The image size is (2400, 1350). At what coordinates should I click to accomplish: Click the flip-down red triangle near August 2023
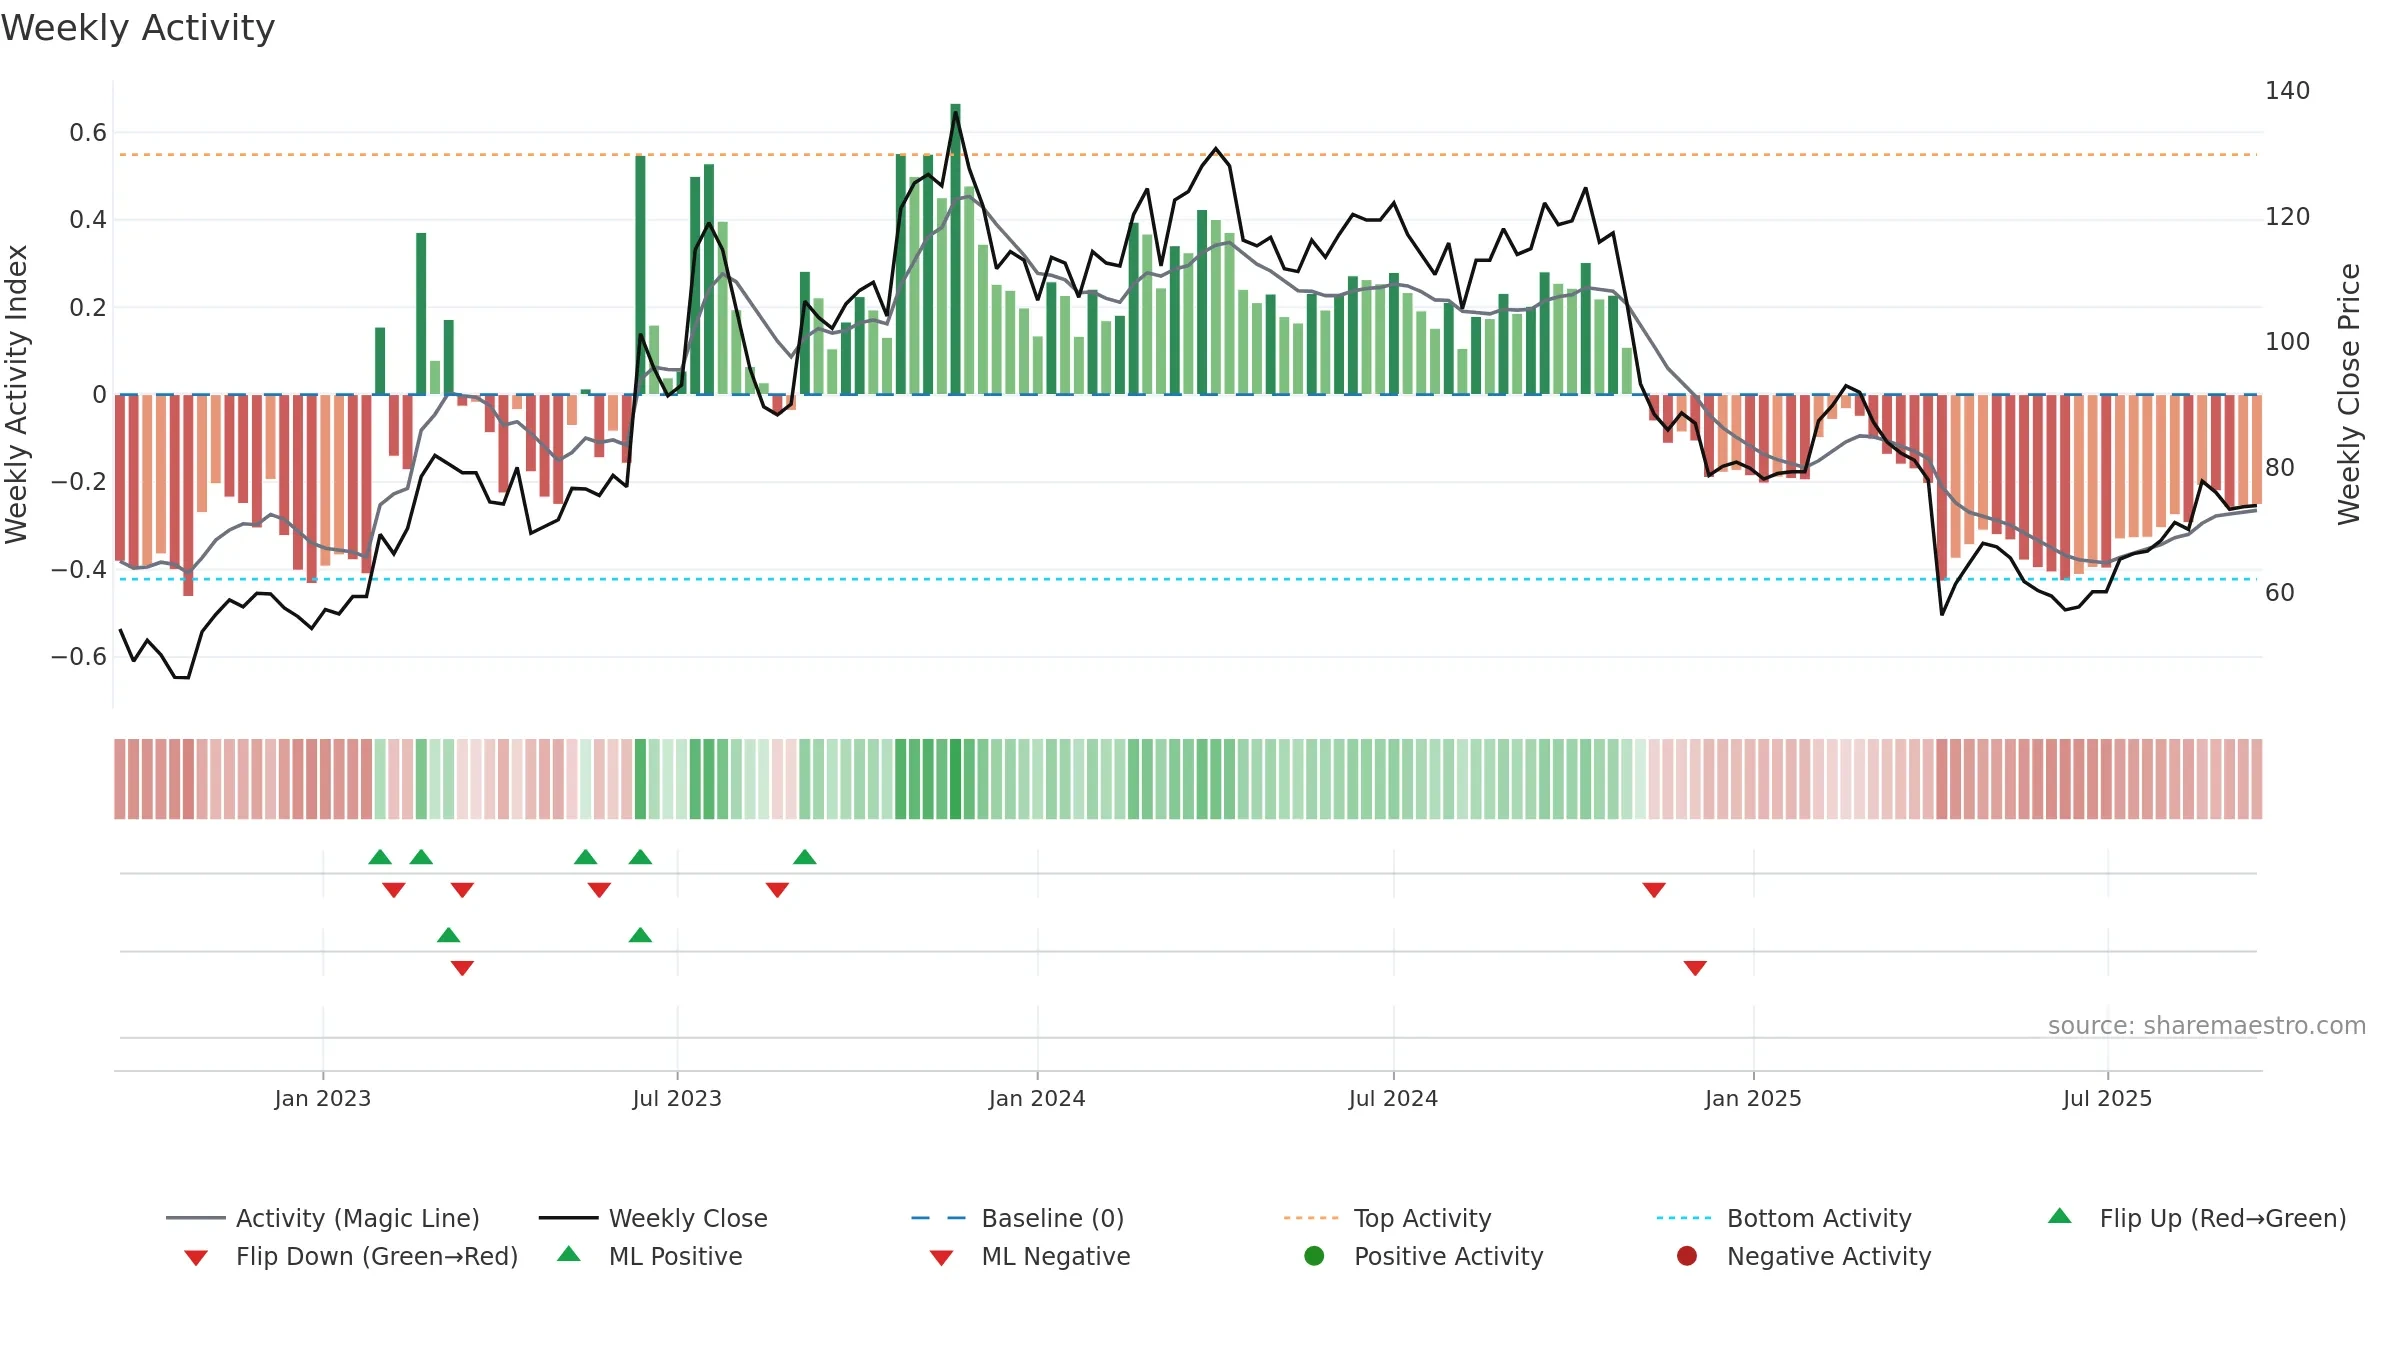pos(778,890)
